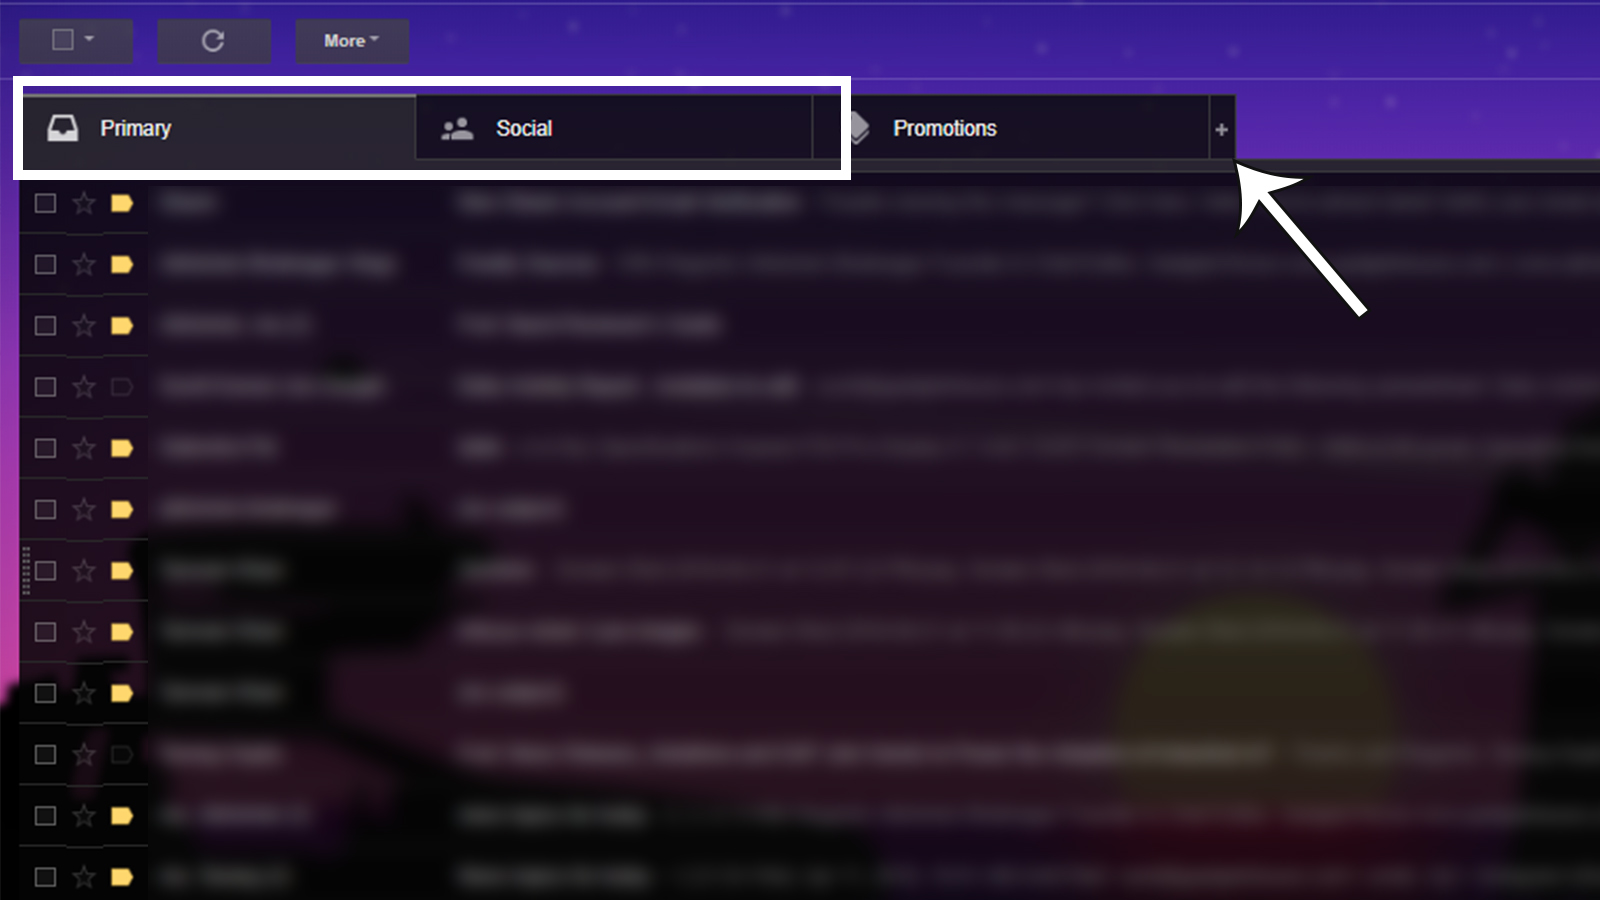Star the third email in list
This screenshot has height=900, width=1600.
(84, 325)
